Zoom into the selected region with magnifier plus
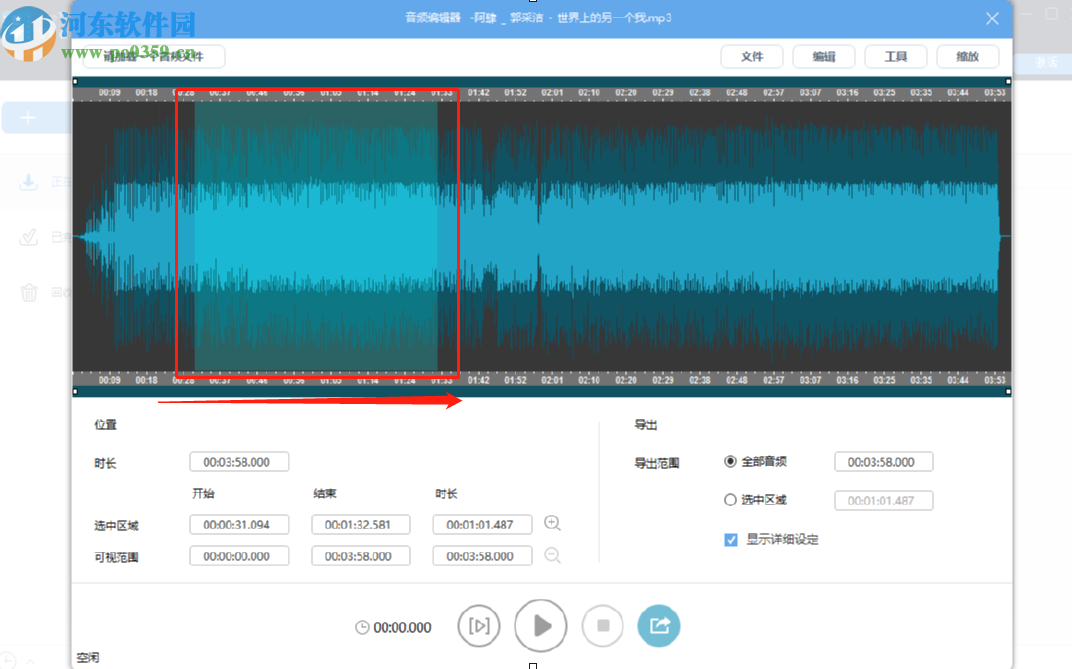This screenshot has height=669, width=1072. [x=552, y=522]
